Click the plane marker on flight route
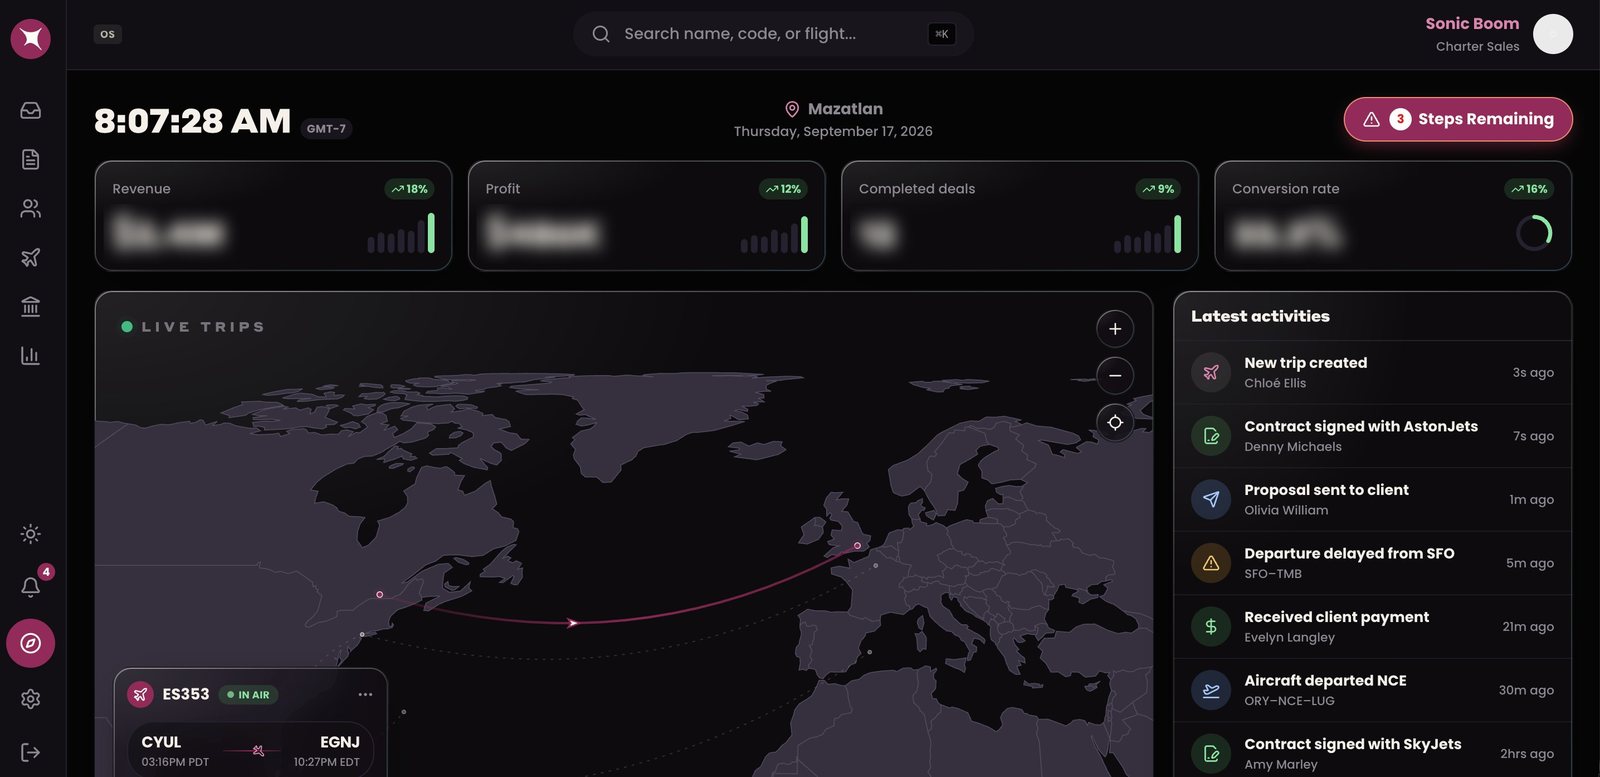1600x777 pixels. click(x=573, y=623)
